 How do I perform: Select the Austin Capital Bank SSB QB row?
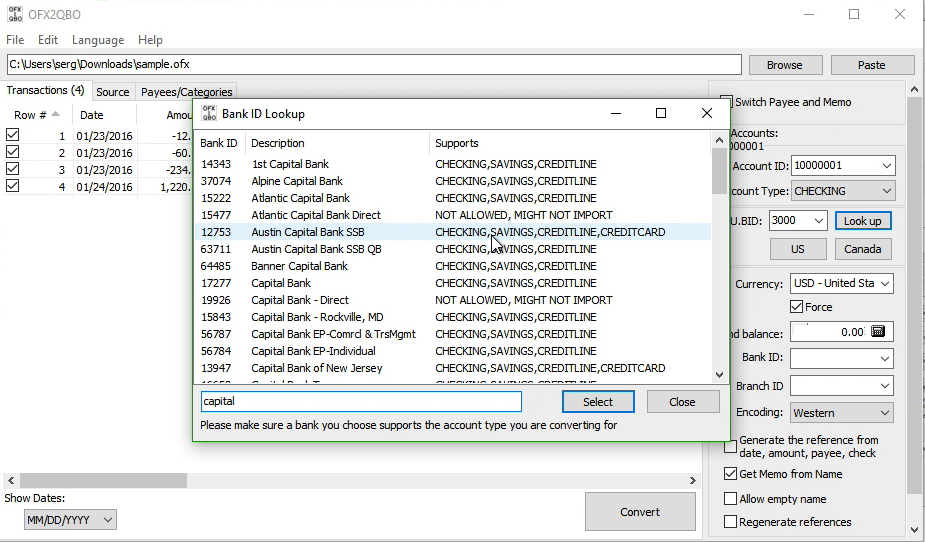(x=452, y=249)
